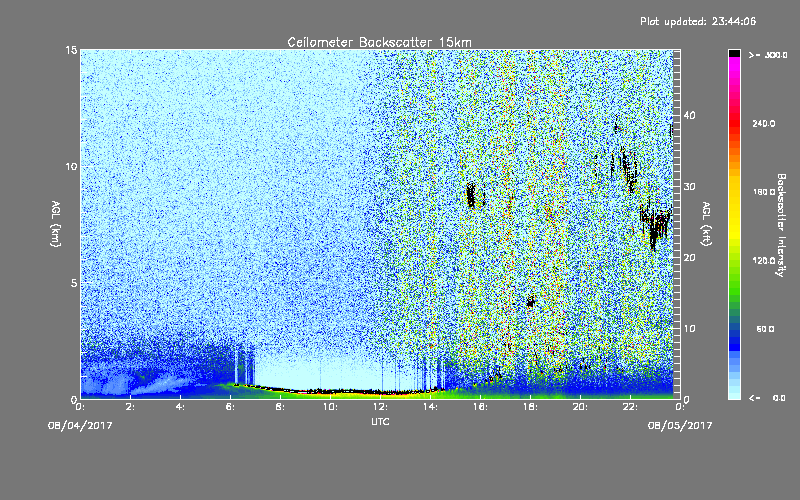Click the '40' tick on the kft axis

(689, 115)
